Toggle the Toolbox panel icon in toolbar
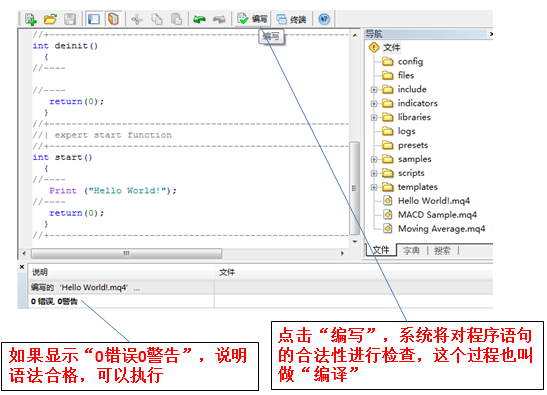Image resolution: width=547 pixels, height=395 pixels. tap(113, 19)
